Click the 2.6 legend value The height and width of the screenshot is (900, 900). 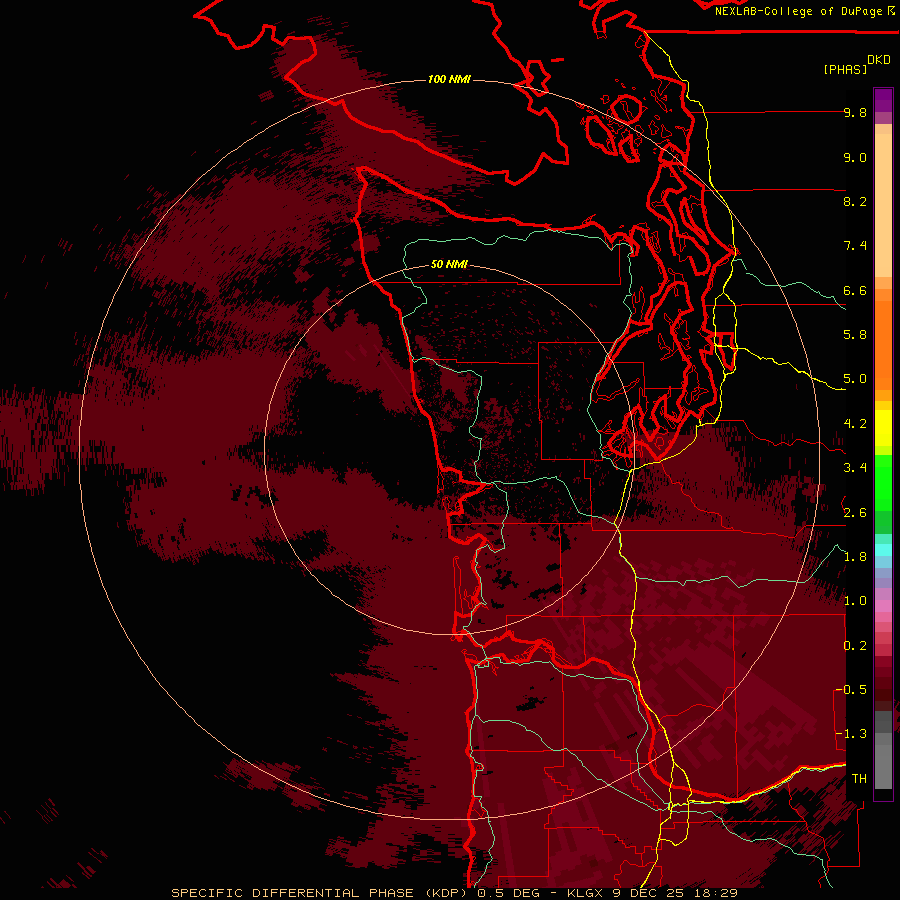tap(855, 513)
